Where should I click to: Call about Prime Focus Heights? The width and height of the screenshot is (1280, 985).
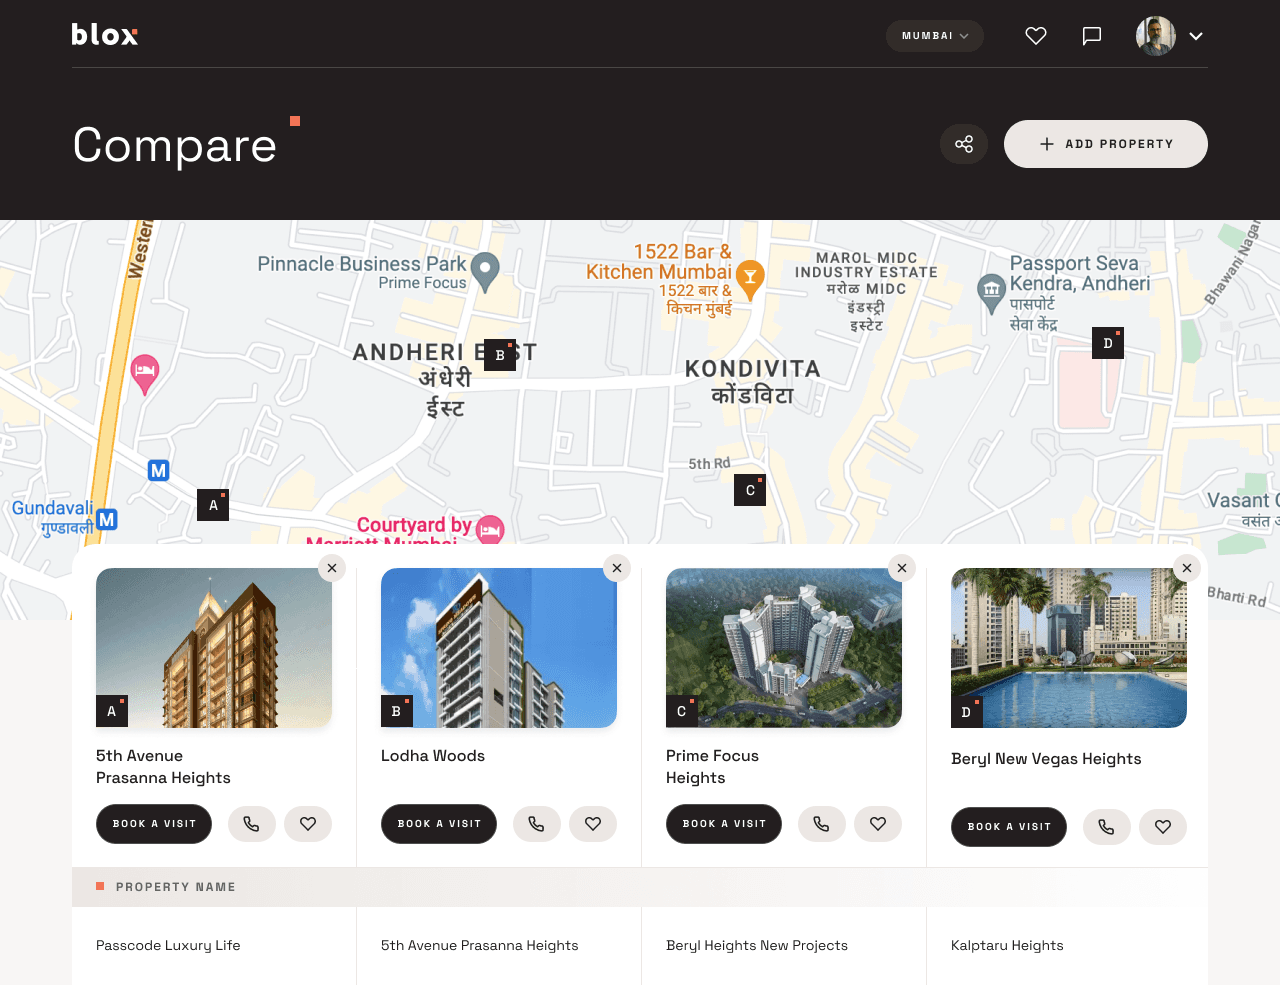822,824
